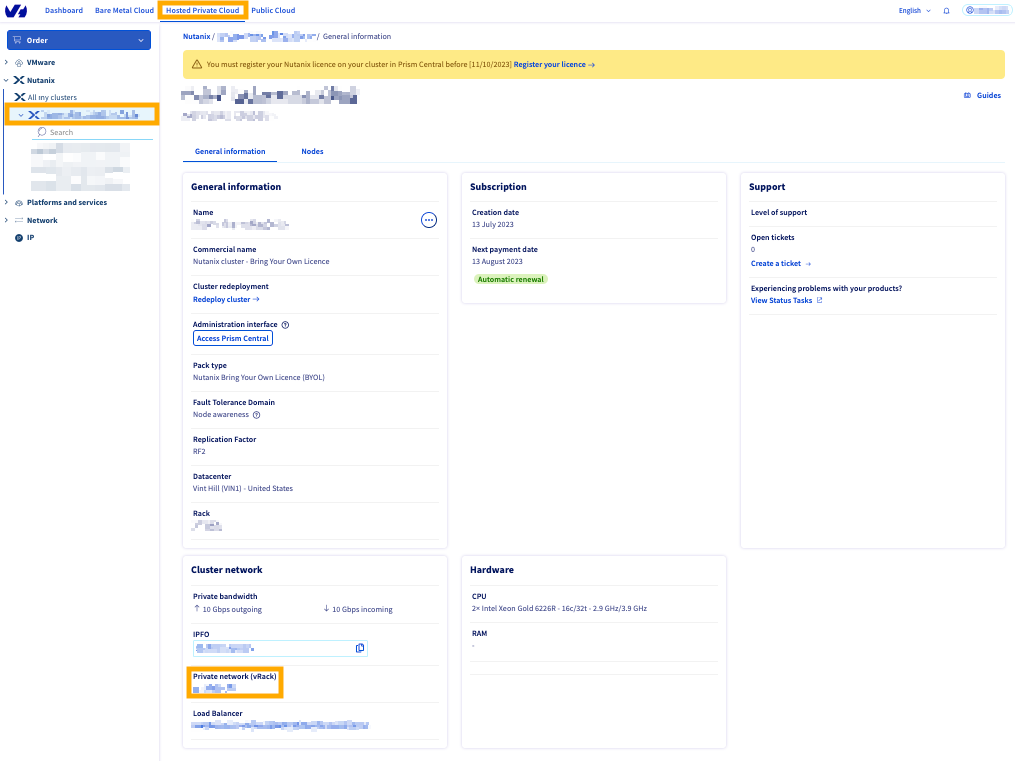Viewport: 1015px width, 761px height.
Task: Click the Intel Xeon Gold 6226R CPU value
Action: point(559,608)
